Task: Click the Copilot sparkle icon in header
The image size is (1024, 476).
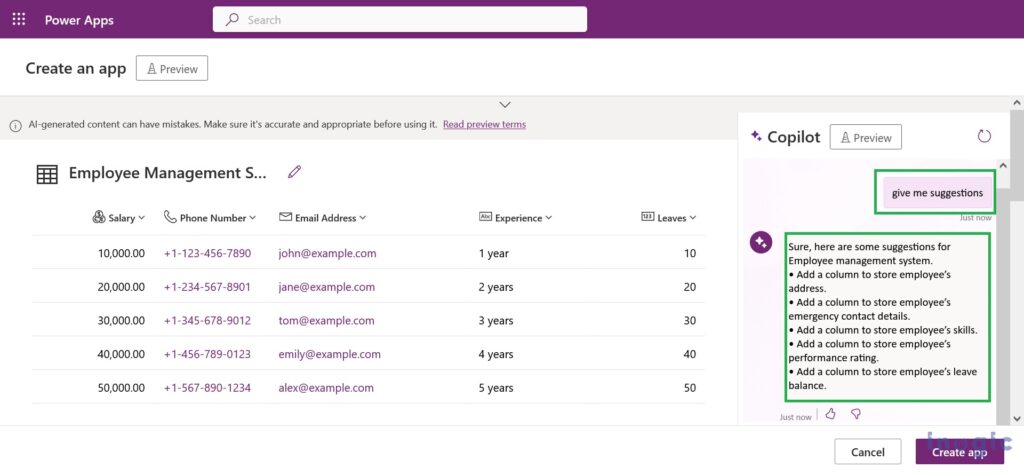Action: point(756,136)
